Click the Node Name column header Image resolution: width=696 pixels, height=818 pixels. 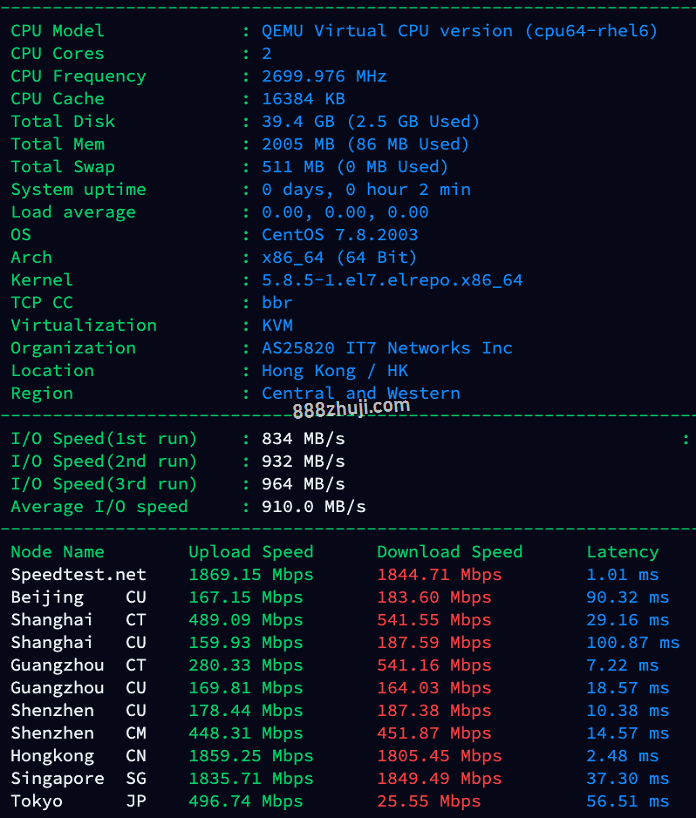point(57,552)
